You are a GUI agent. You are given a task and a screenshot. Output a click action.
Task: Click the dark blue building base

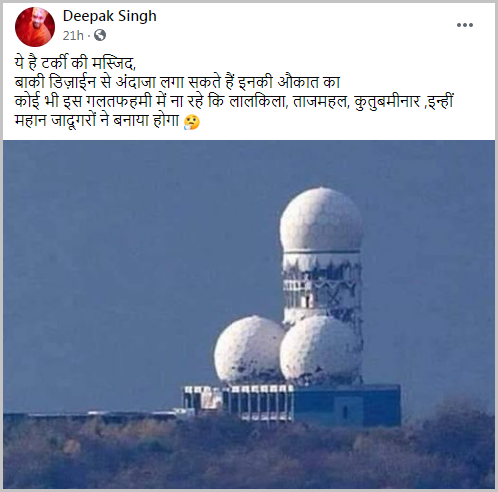pyautogui.click(x=347, y=405)
